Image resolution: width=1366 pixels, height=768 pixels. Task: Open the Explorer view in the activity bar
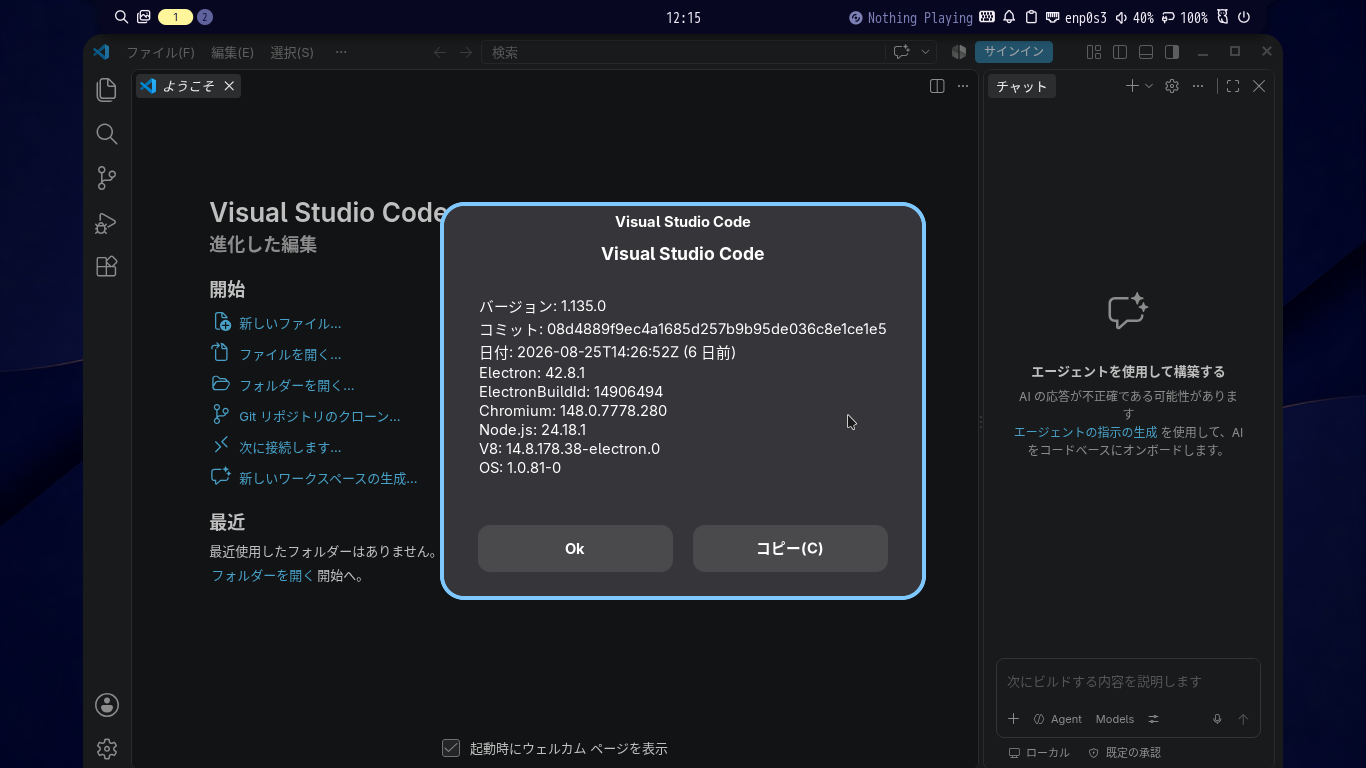coord(107,90)
